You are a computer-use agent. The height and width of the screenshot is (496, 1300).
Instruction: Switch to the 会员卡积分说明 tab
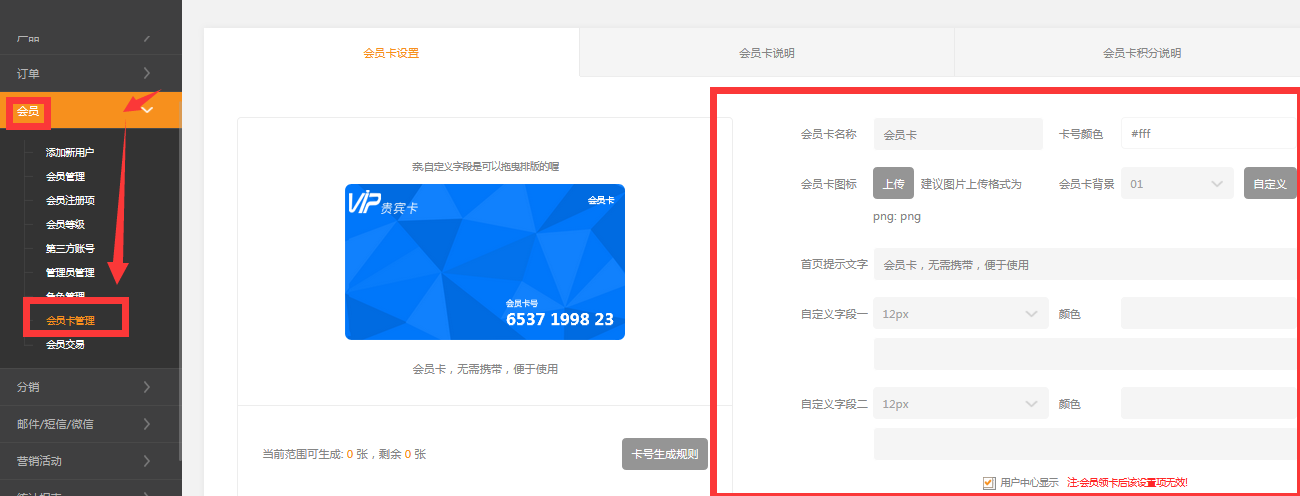(x=1141, y=53)
